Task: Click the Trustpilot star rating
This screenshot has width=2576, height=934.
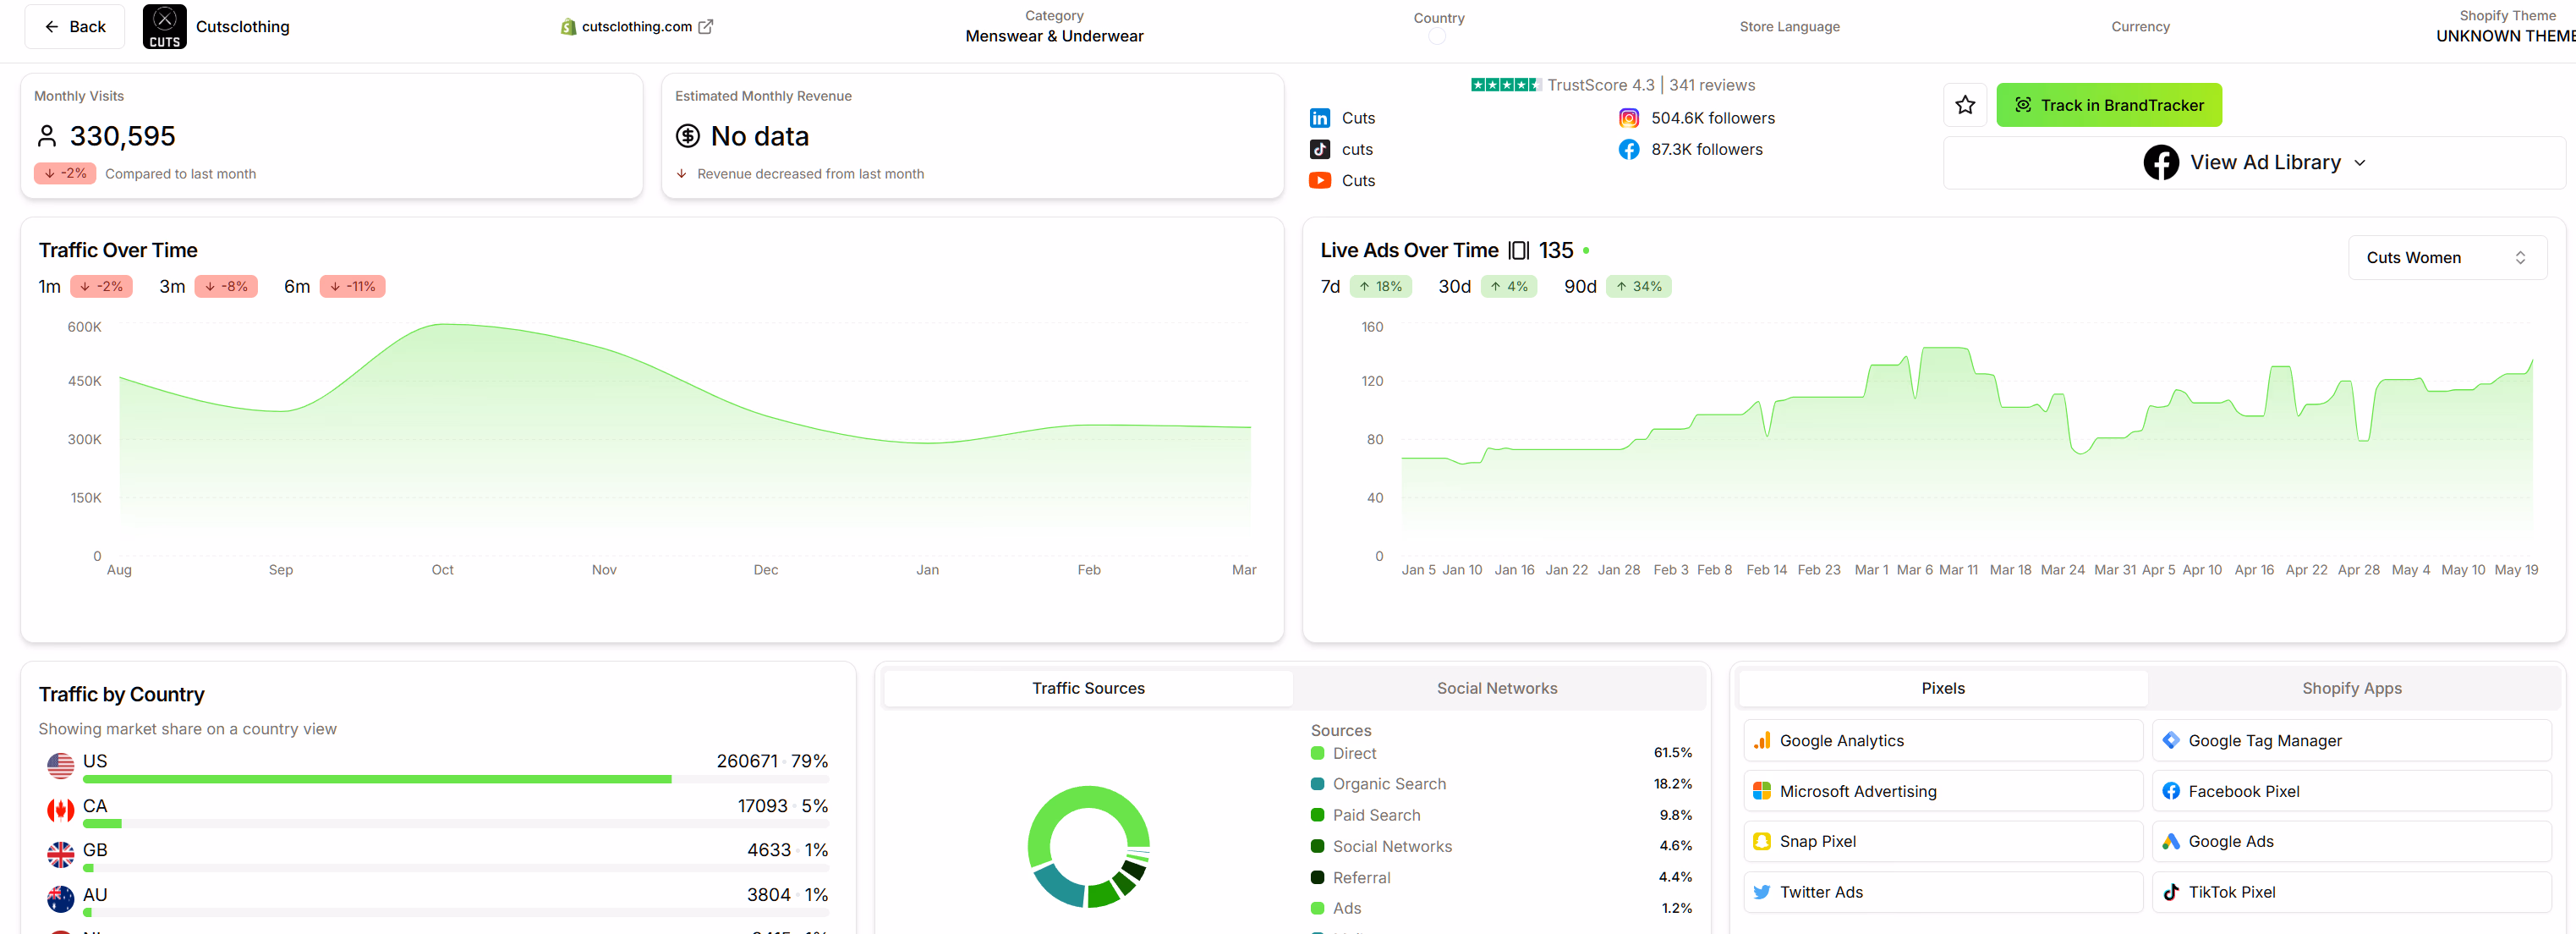Action: pos(1506,85)
